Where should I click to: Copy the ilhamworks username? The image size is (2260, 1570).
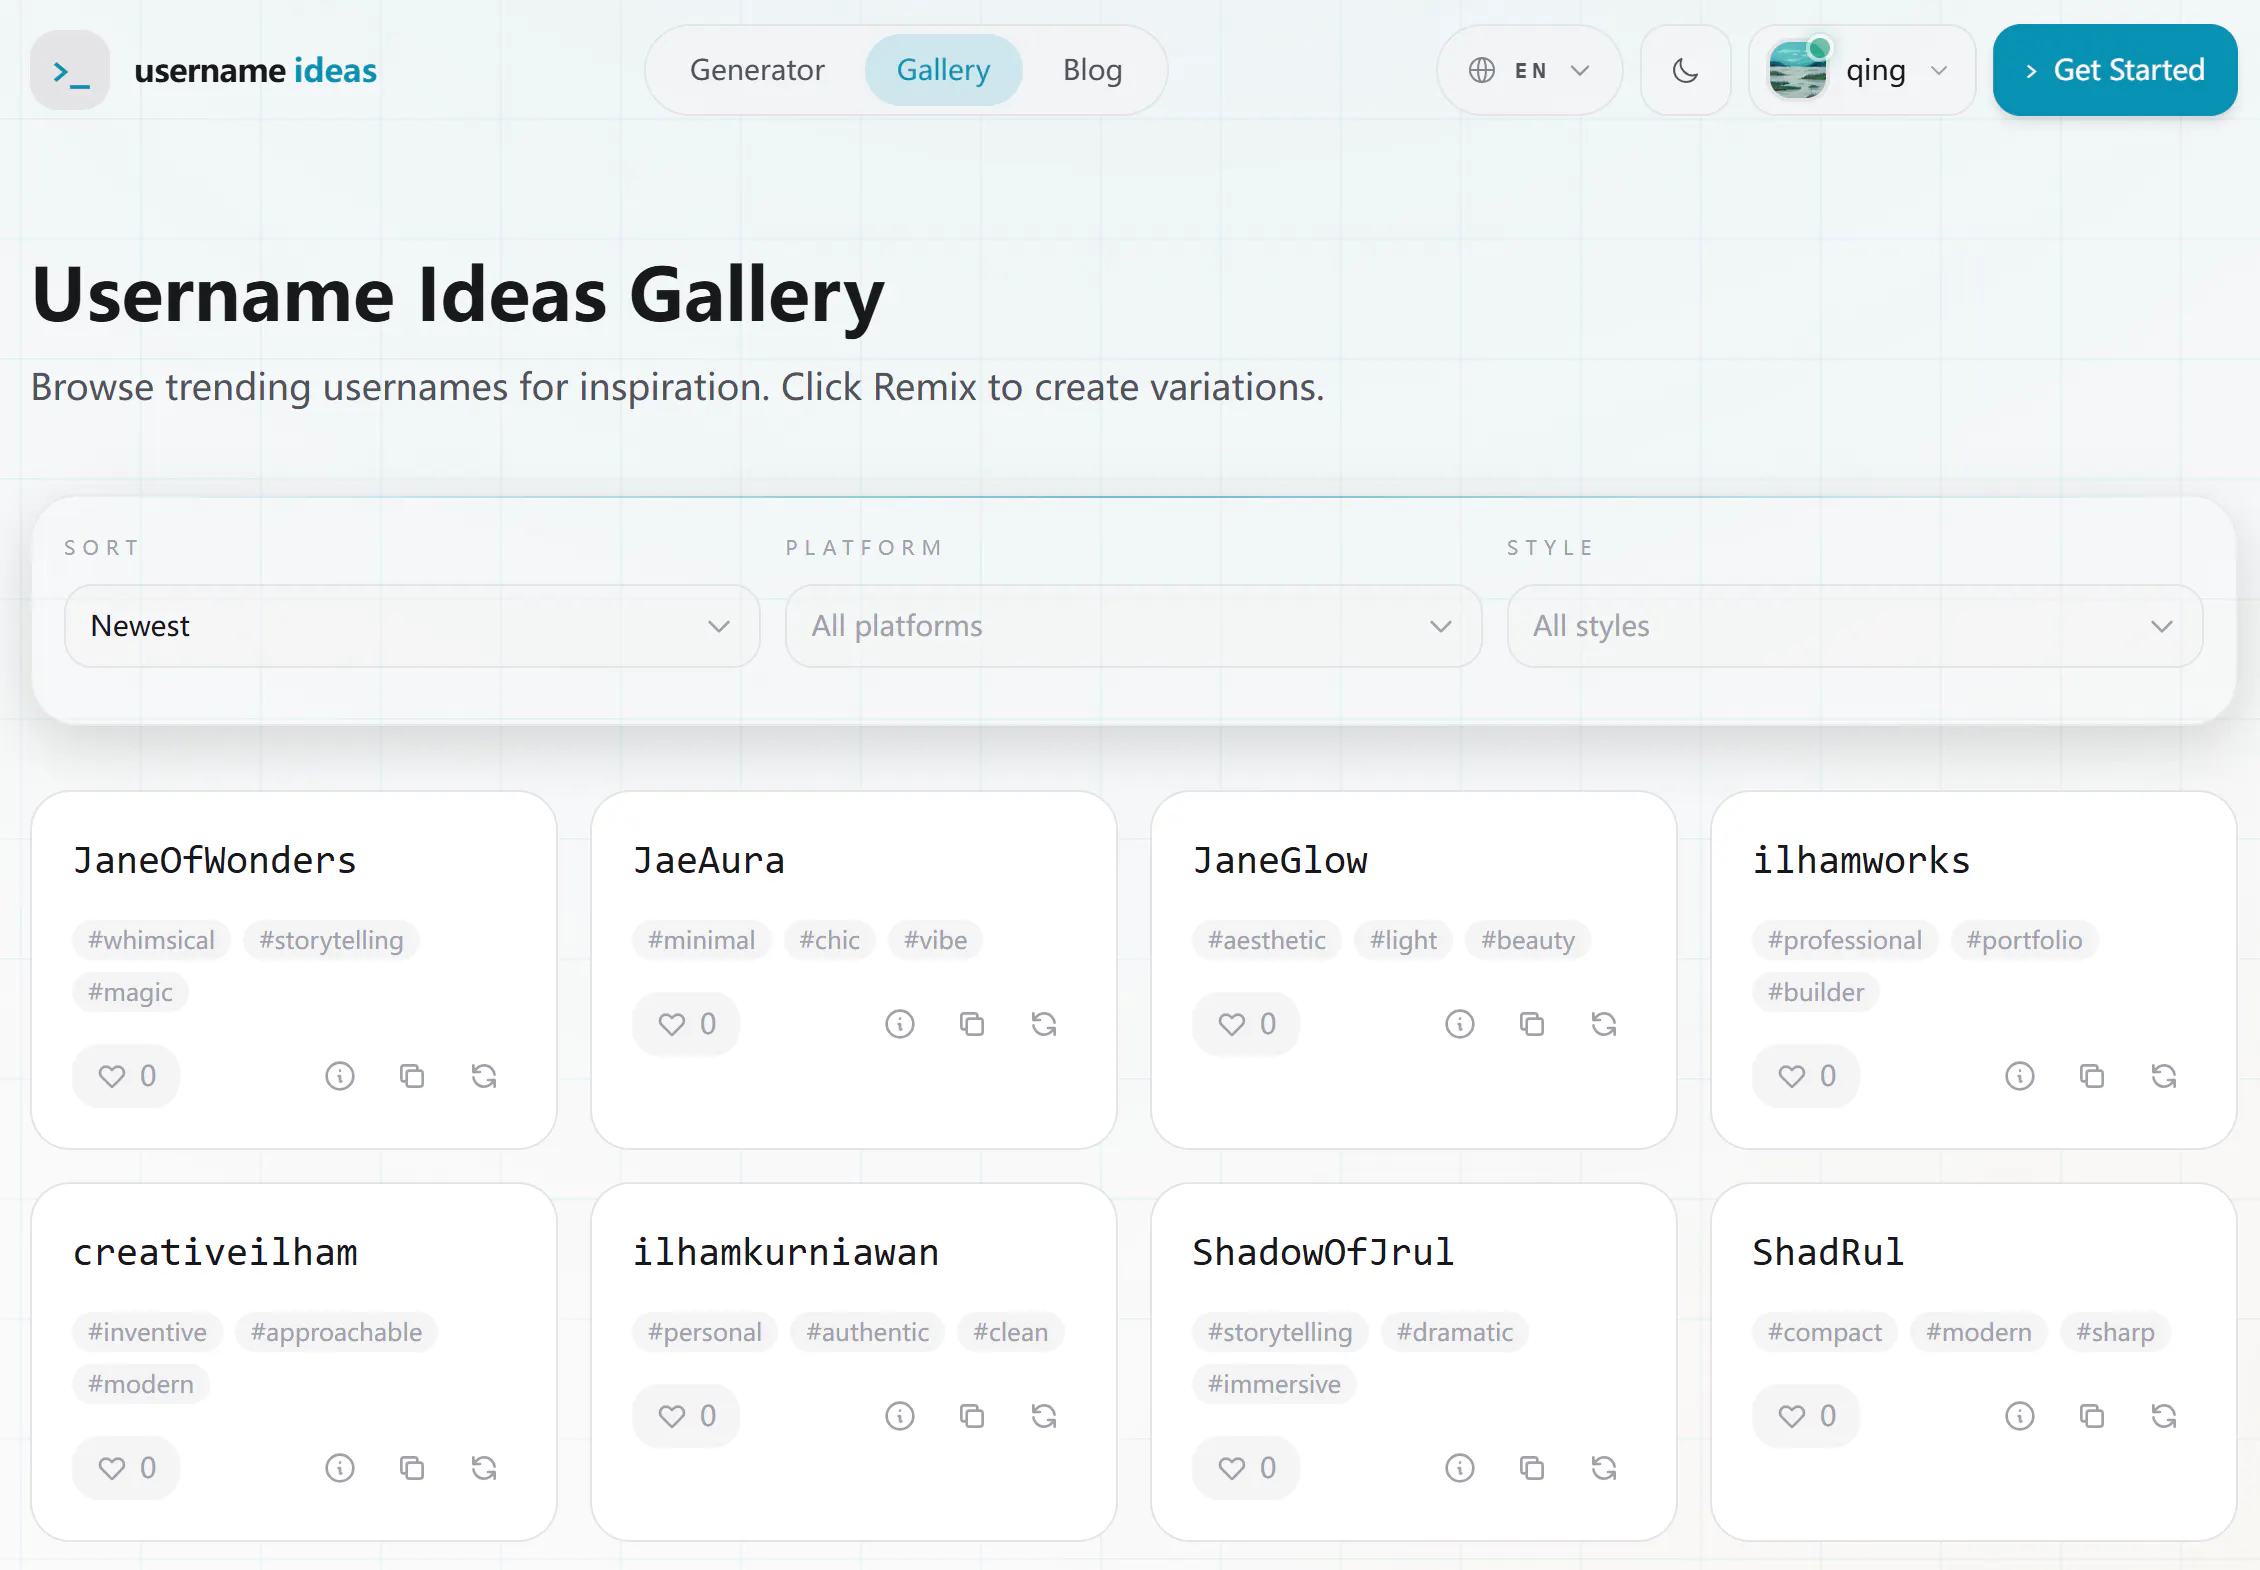pyautogui.click(x=2092, y=1076)
